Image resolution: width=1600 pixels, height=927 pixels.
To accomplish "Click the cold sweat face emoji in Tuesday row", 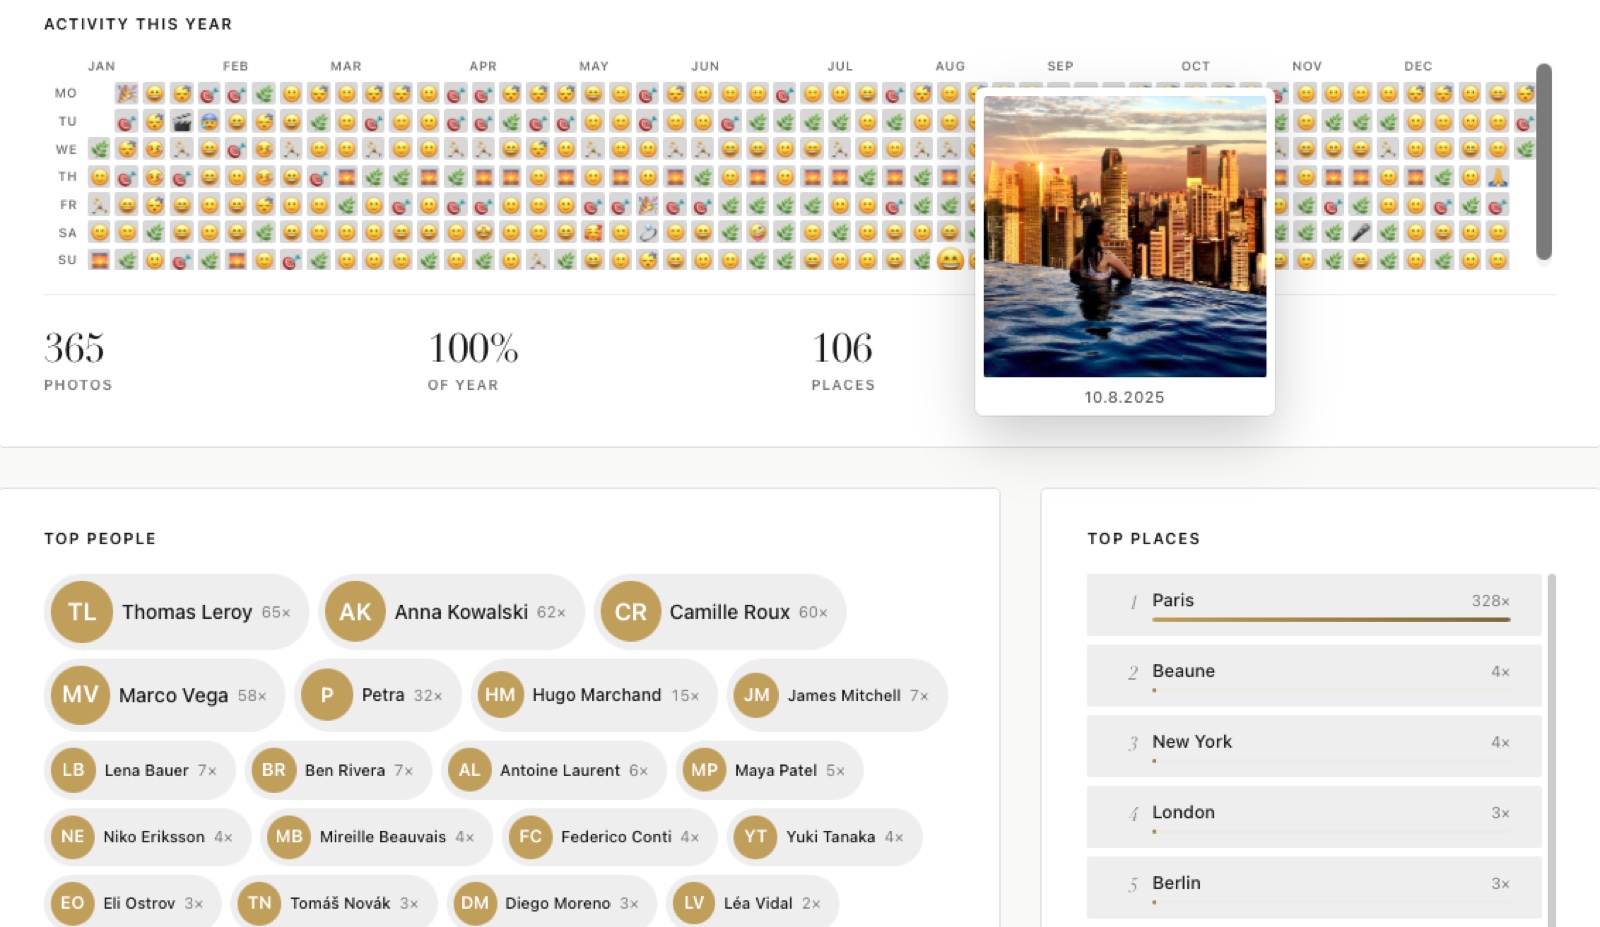I will [209, 122].
